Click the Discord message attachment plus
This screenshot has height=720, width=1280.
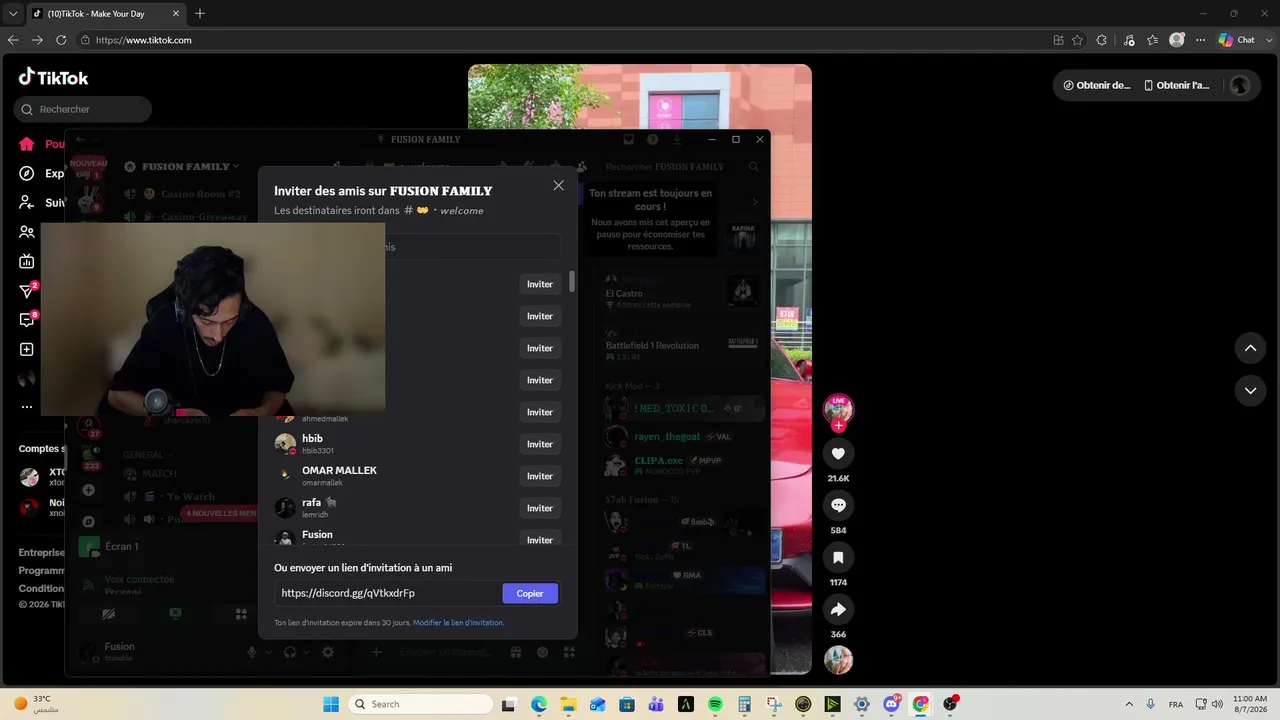(377, 652)
